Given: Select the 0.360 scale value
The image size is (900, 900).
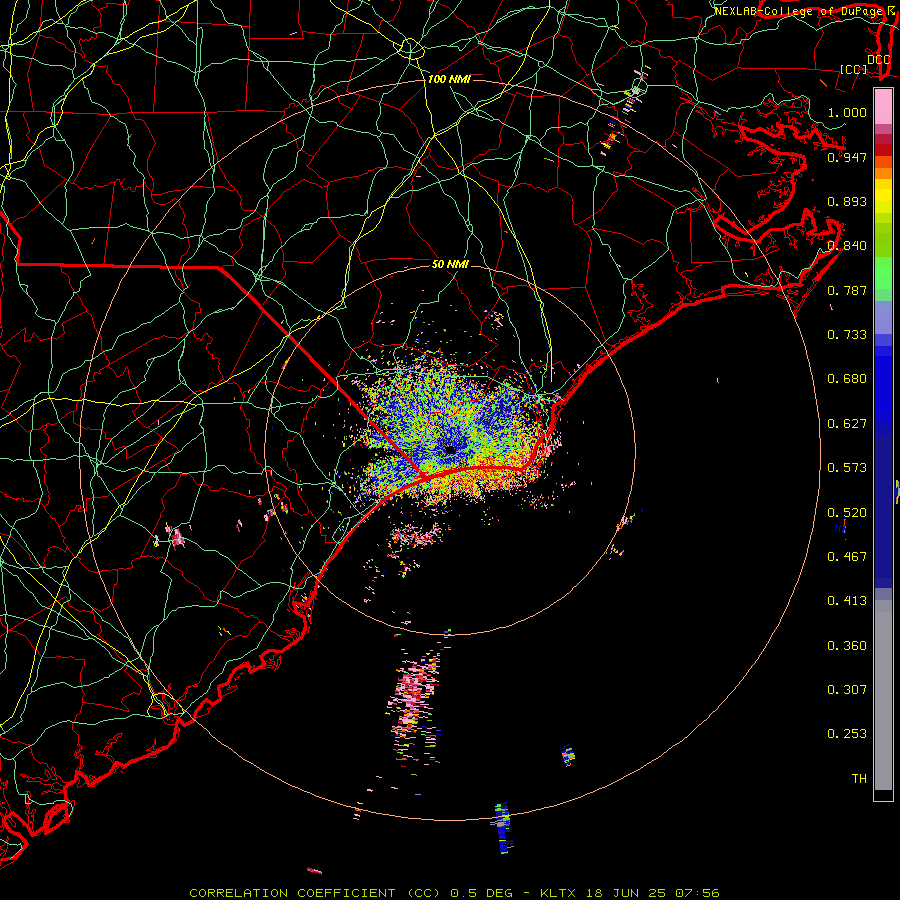Looking at the screenshot, I should (847, 646).
